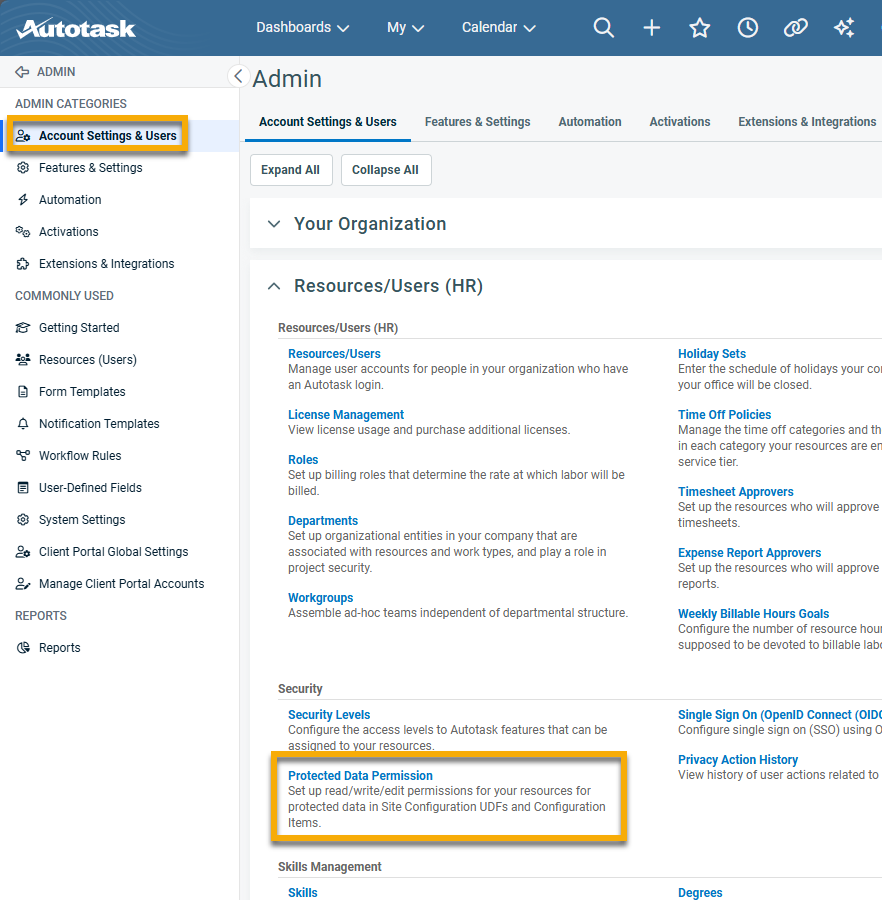Open LiveLinks via the chain link icon
882x900 pixels.
click(795, 27)
